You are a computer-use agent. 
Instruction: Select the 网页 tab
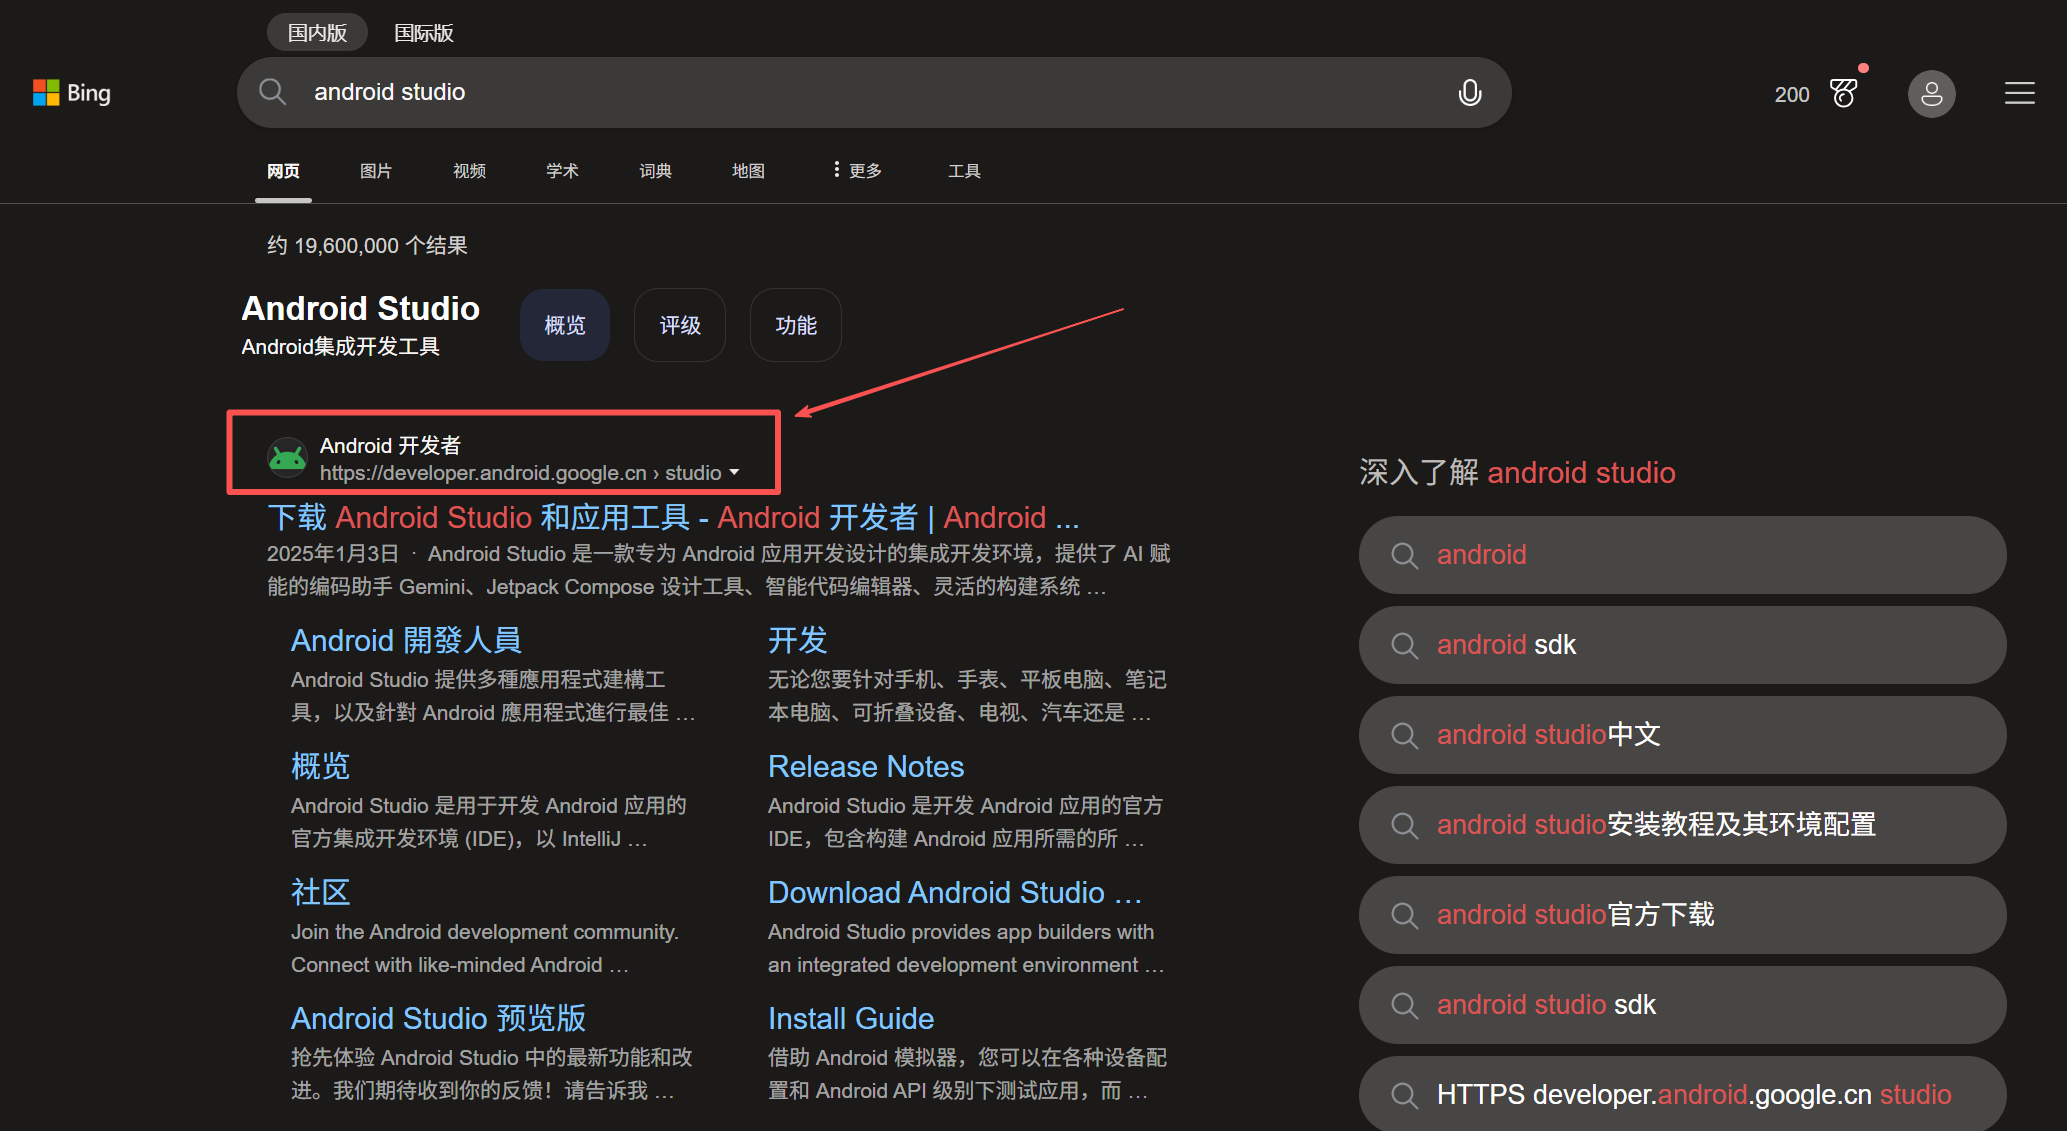[x=283, y=171]
